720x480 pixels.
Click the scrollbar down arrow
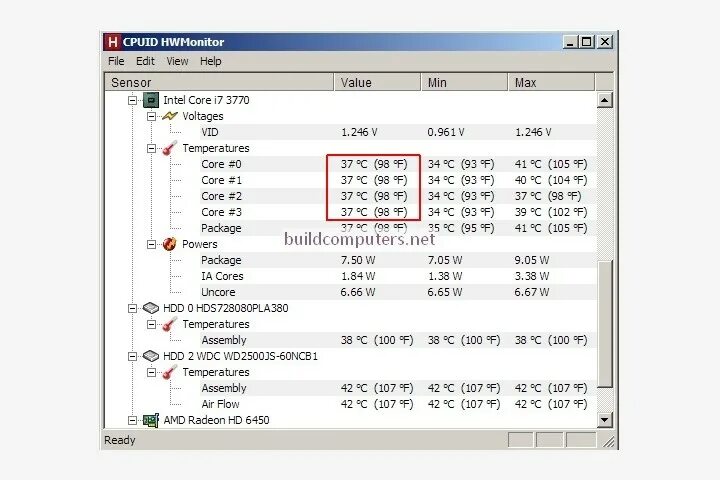pos(605,419)
